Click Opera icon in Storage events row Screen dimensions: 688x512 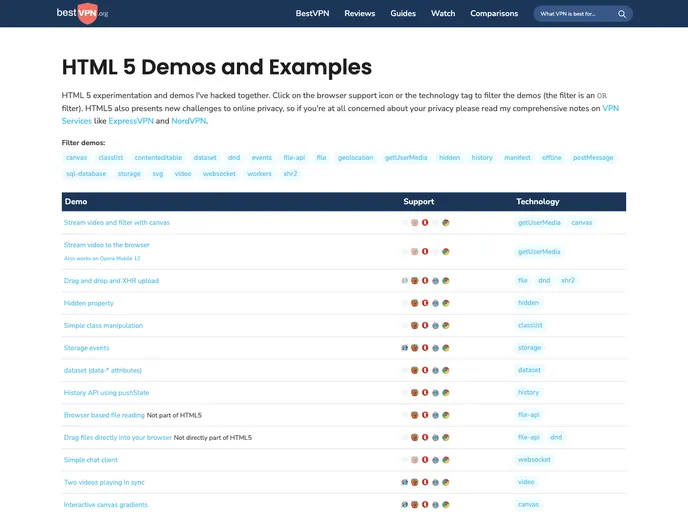click(425, 348)
